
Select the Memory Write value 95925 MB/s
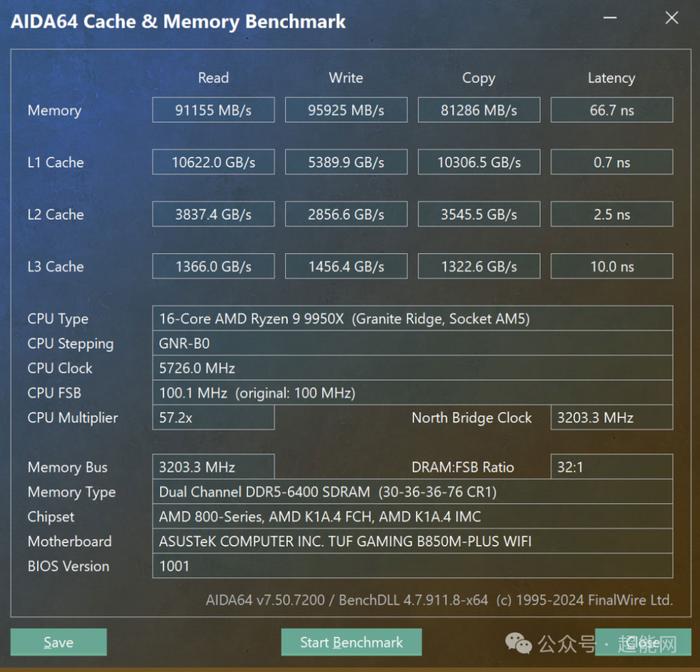pos(346,110)
